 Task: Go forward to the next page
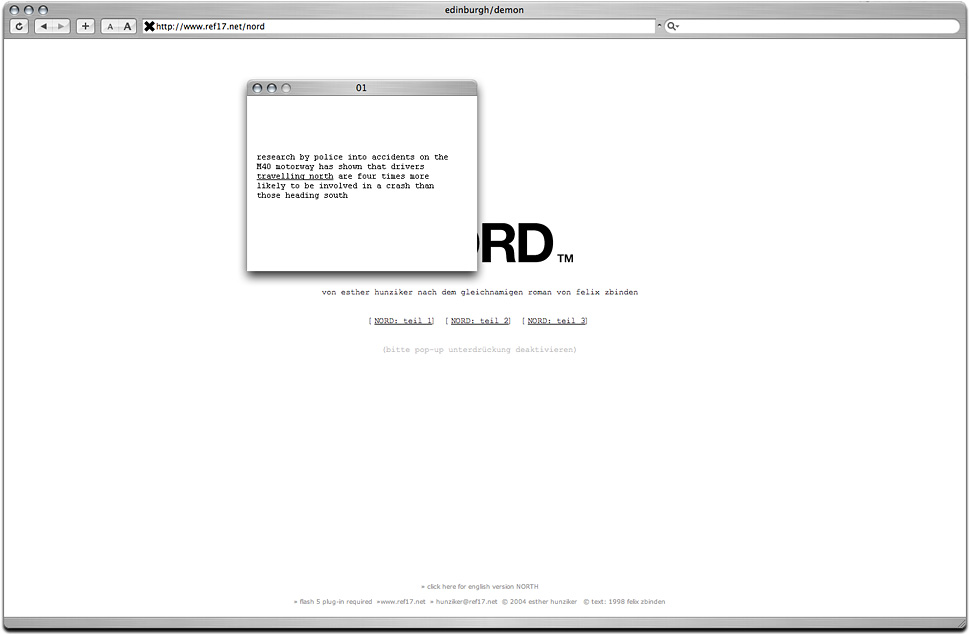(x=61, y=26)
